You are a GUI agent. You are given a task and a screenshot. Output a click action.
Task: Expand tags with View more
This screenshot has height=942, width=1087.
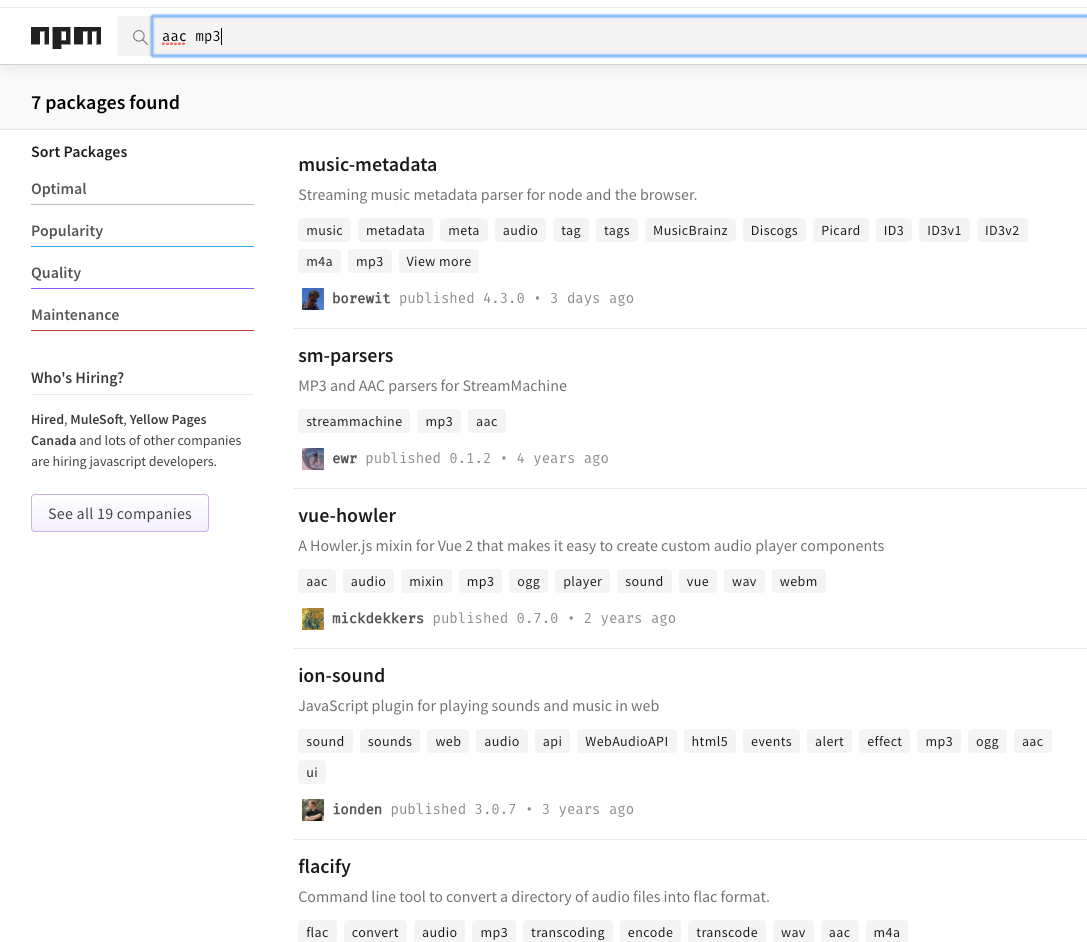[x=439, y=261]
